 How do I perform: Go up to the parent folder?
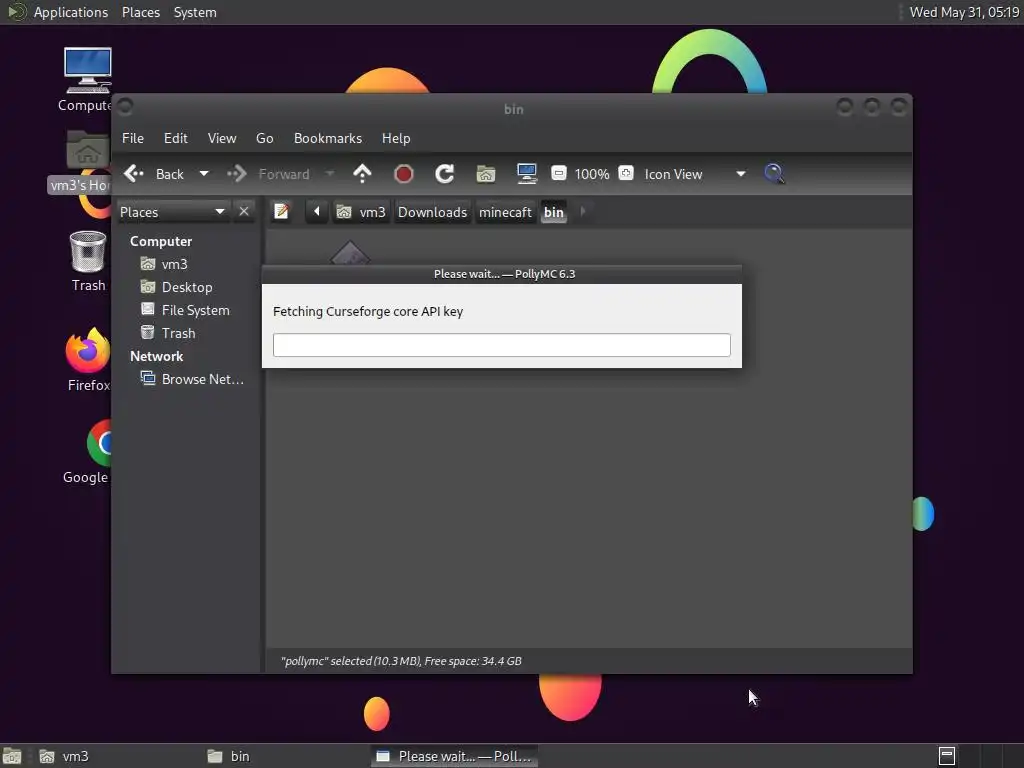pyautogui.click(x=362, y=174)
